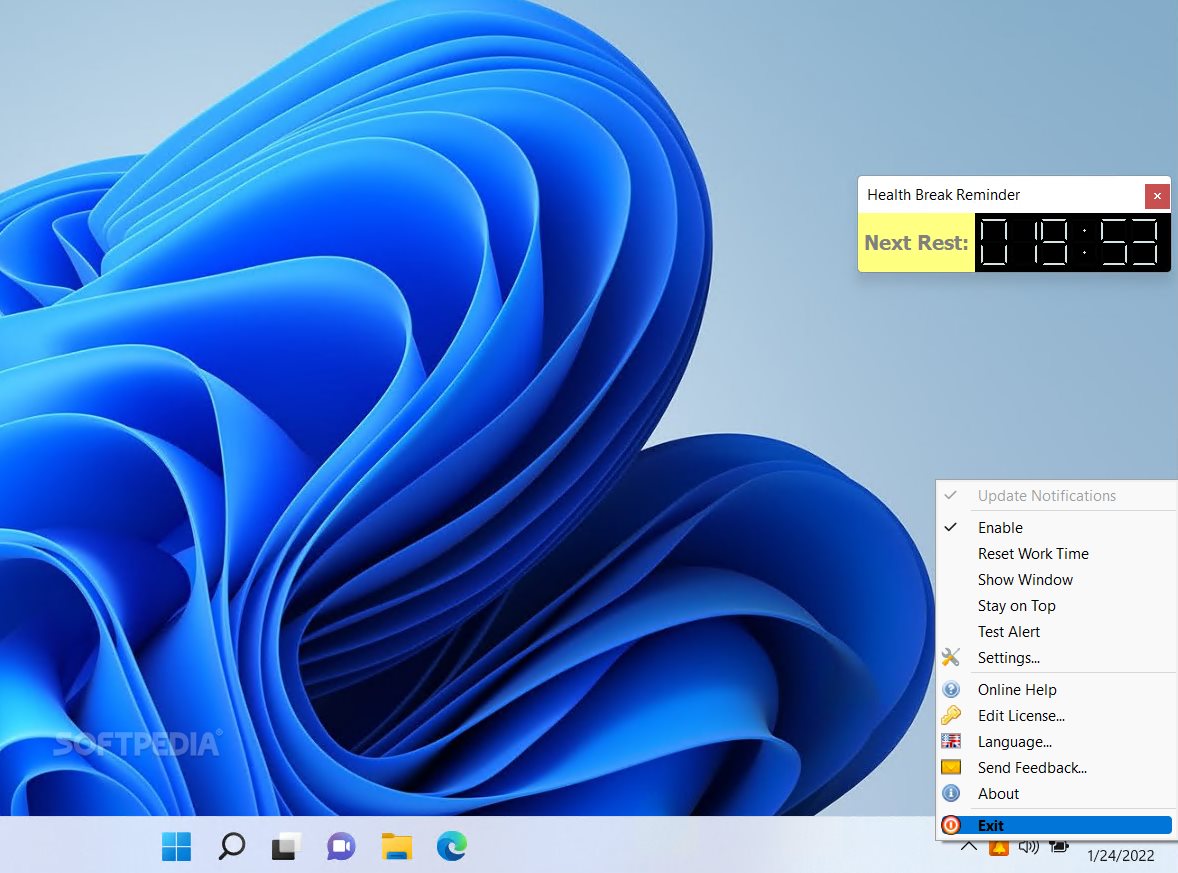The image size is (1178, 873).
Task: Click the volume speaker tray icon
Action: 1028,847
